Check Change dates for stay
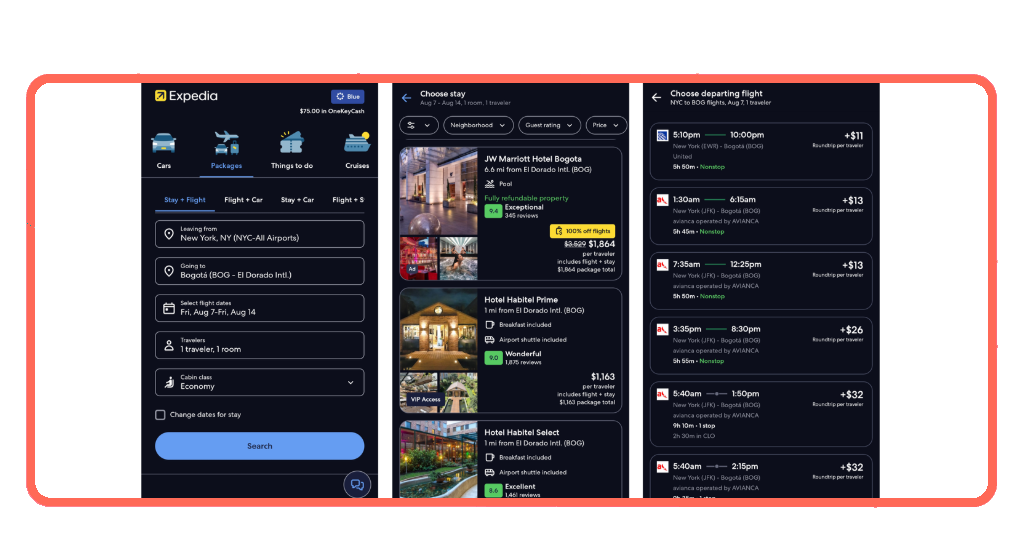The image size is (1024, 536). (x=160, y=415)
